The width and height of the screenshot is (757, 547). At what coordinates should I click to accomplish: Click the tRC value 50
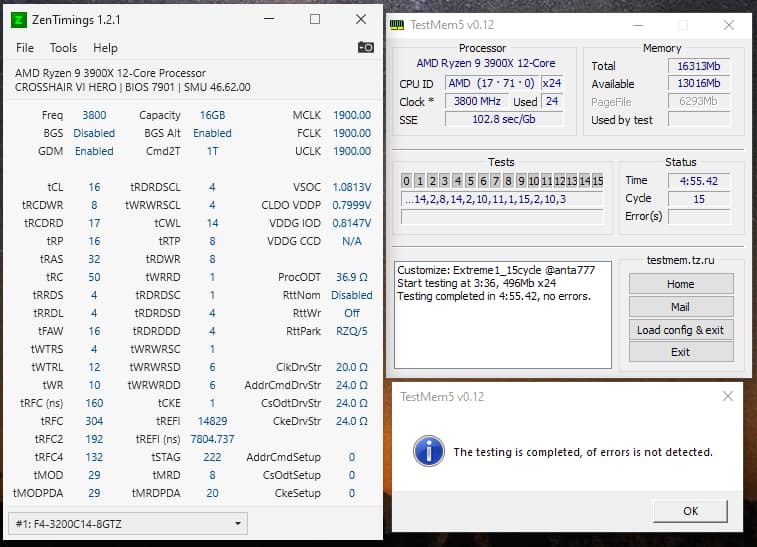(x=94, y=277)
